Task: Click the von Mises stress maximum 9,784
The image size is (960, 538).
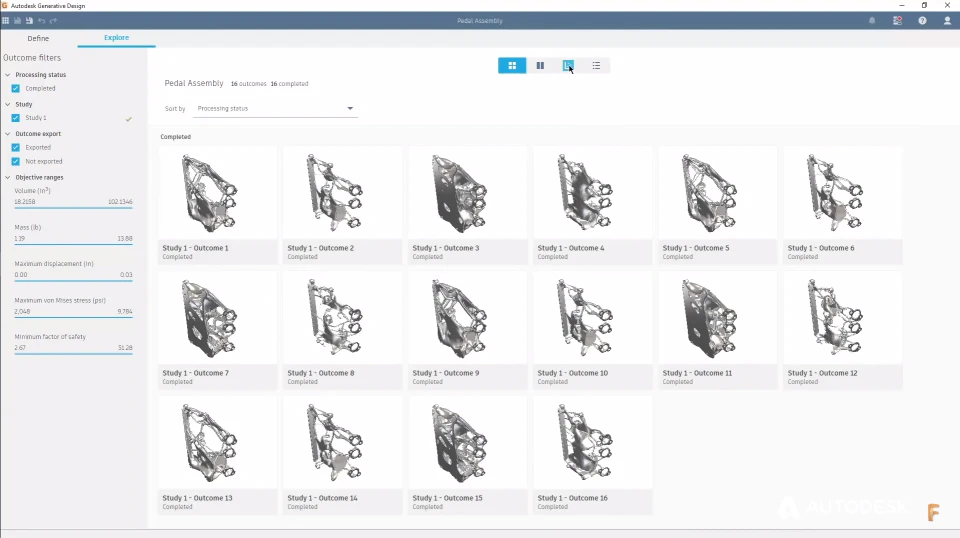Action: pos(125,311)
